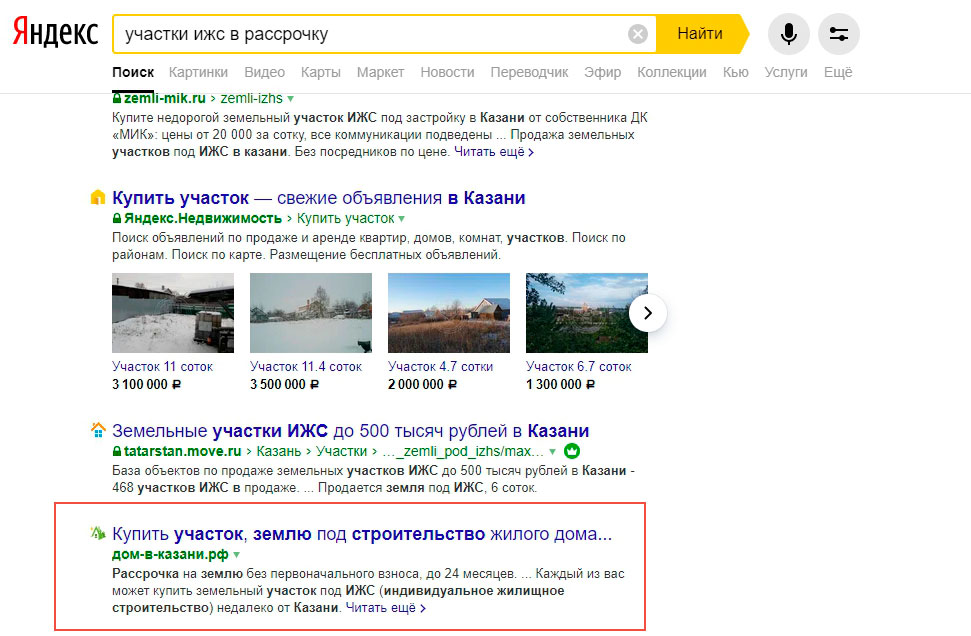This screenshot has height=636, width=971.
Task: Select the Поиск tab
Action: tap(133, 72)
